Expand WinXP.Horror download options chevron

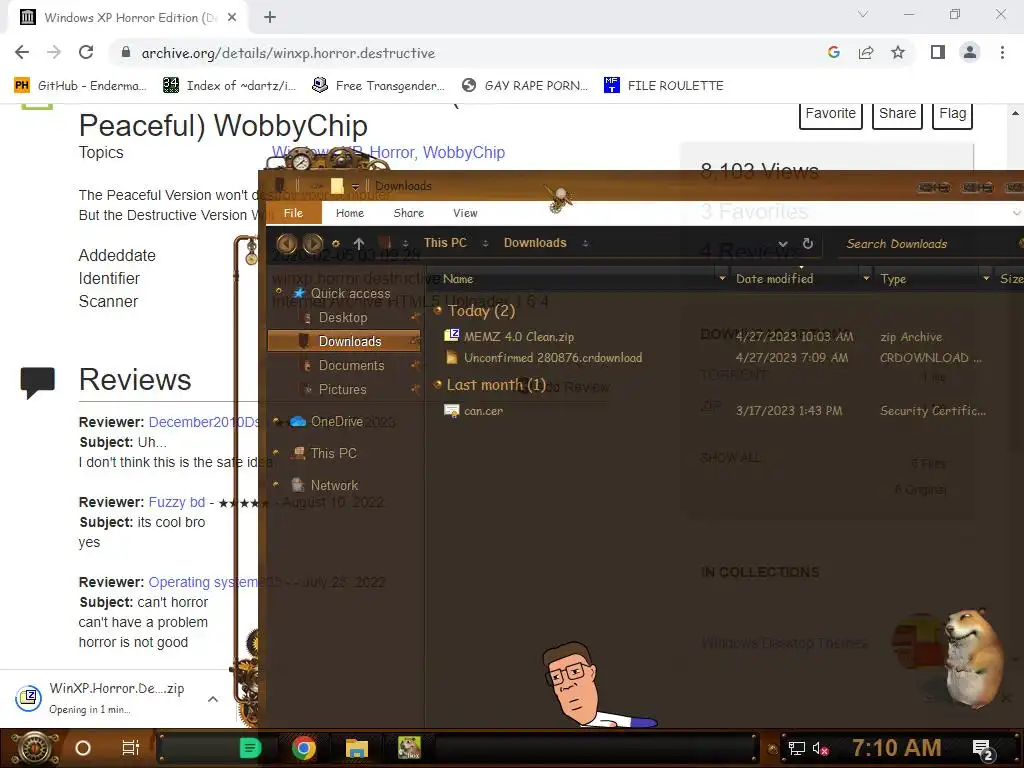(213, 699)
